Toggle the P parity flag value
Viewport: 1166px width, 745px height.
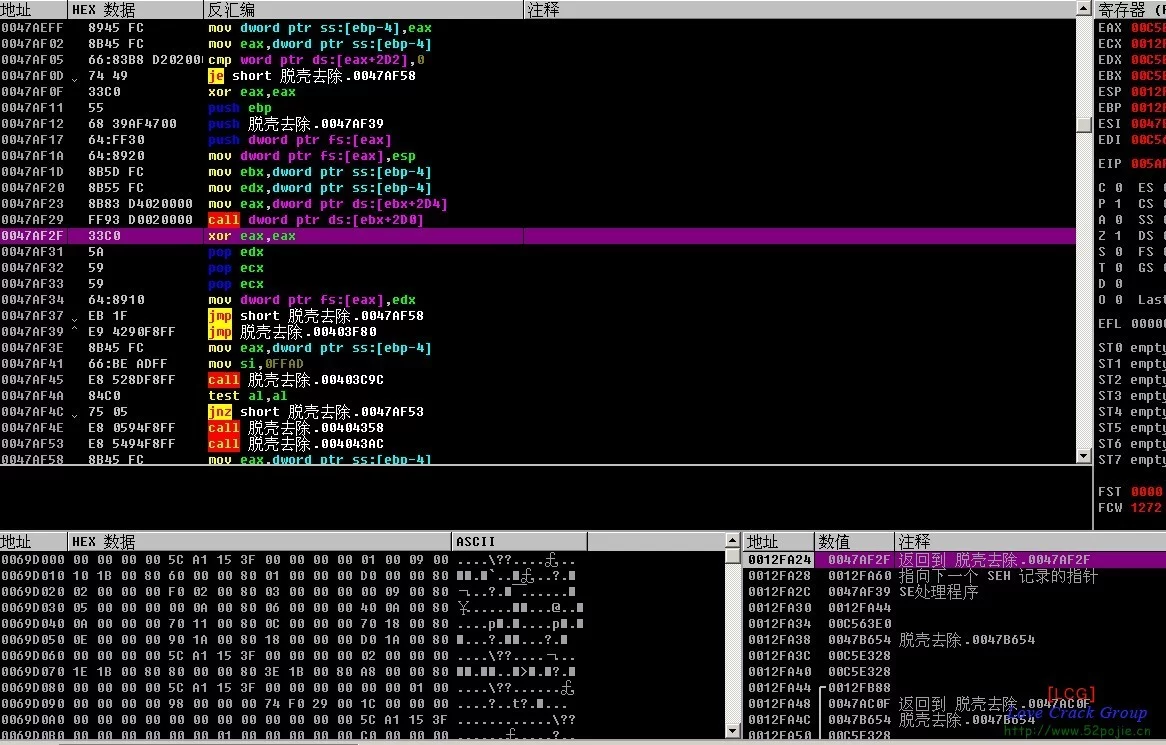point(1118,204)
